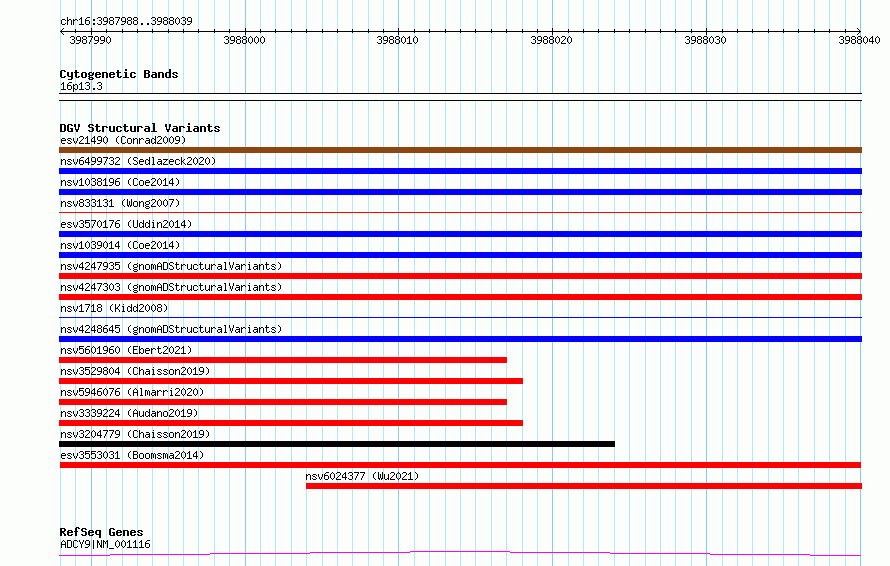Click red bar under nsv3529804
890x566 pixels.
pyautogui.click(x=291, y=381)
